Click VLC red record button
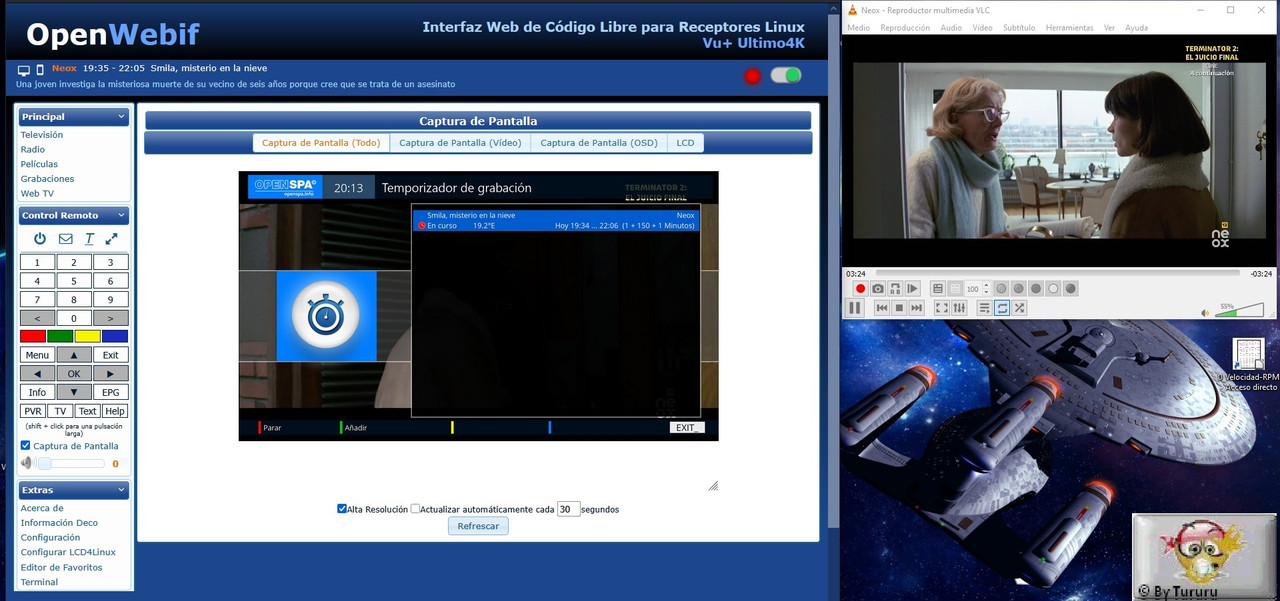Image resolution: width=1280 pixels, height=601 pixels. (x=860, y=289)
